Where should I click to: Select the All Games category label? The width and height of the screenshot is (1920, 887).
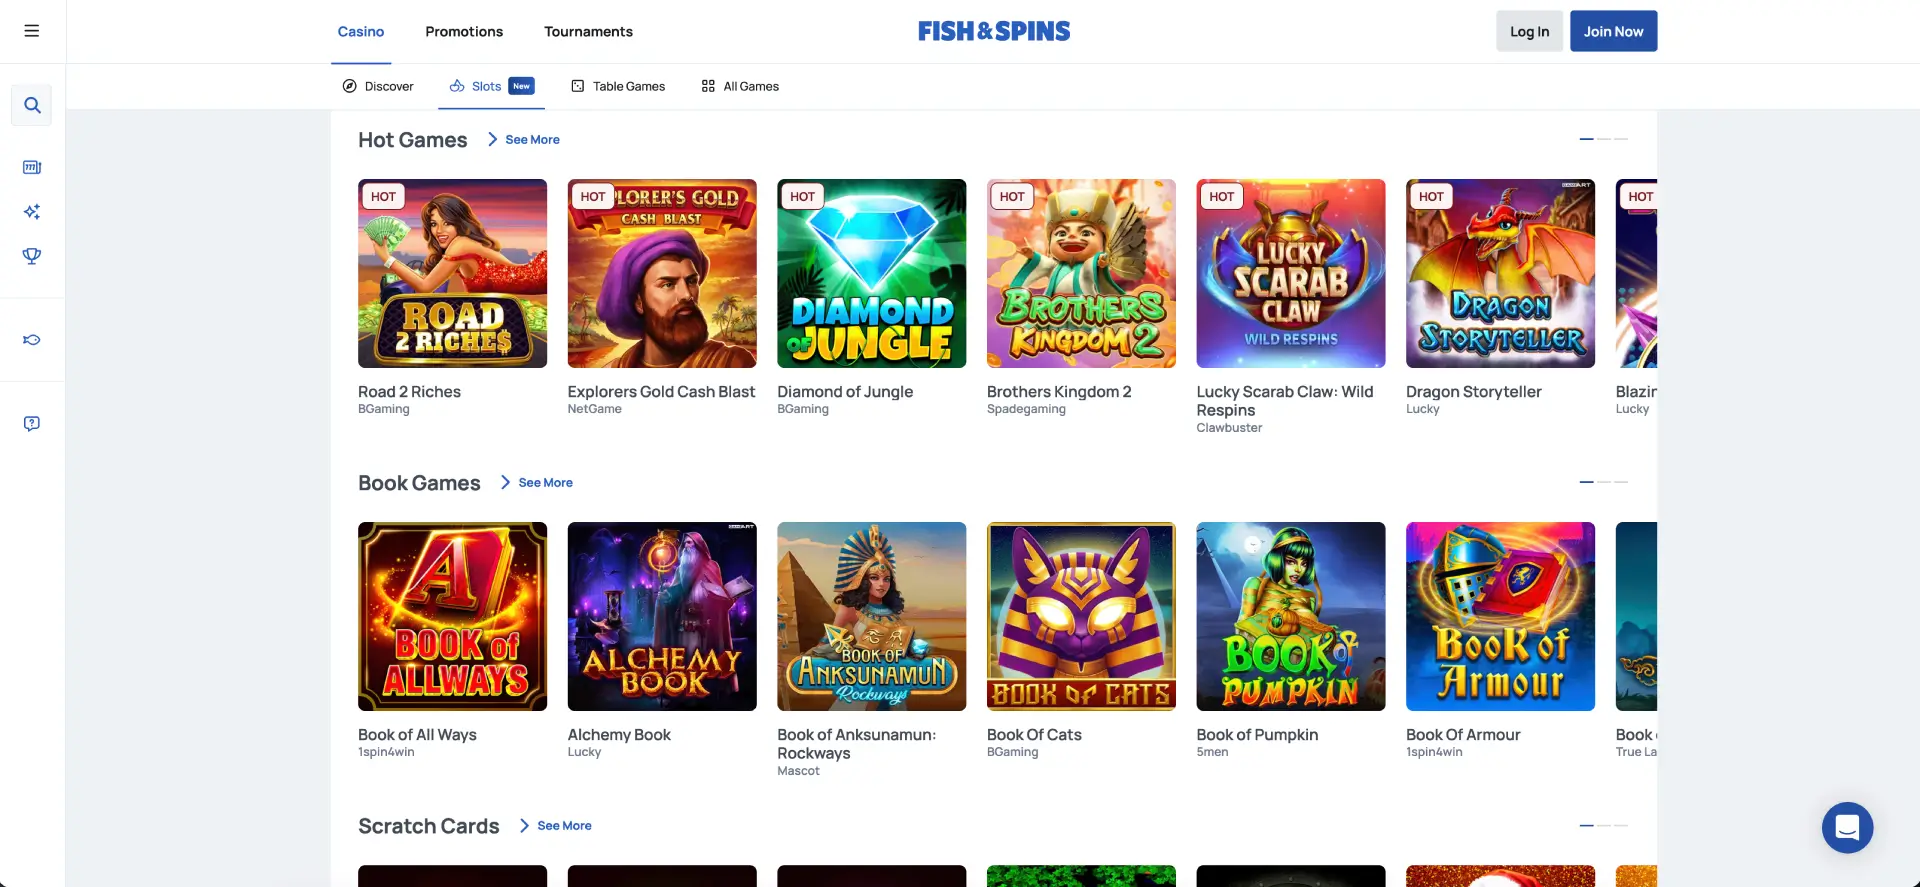(751, 86)
